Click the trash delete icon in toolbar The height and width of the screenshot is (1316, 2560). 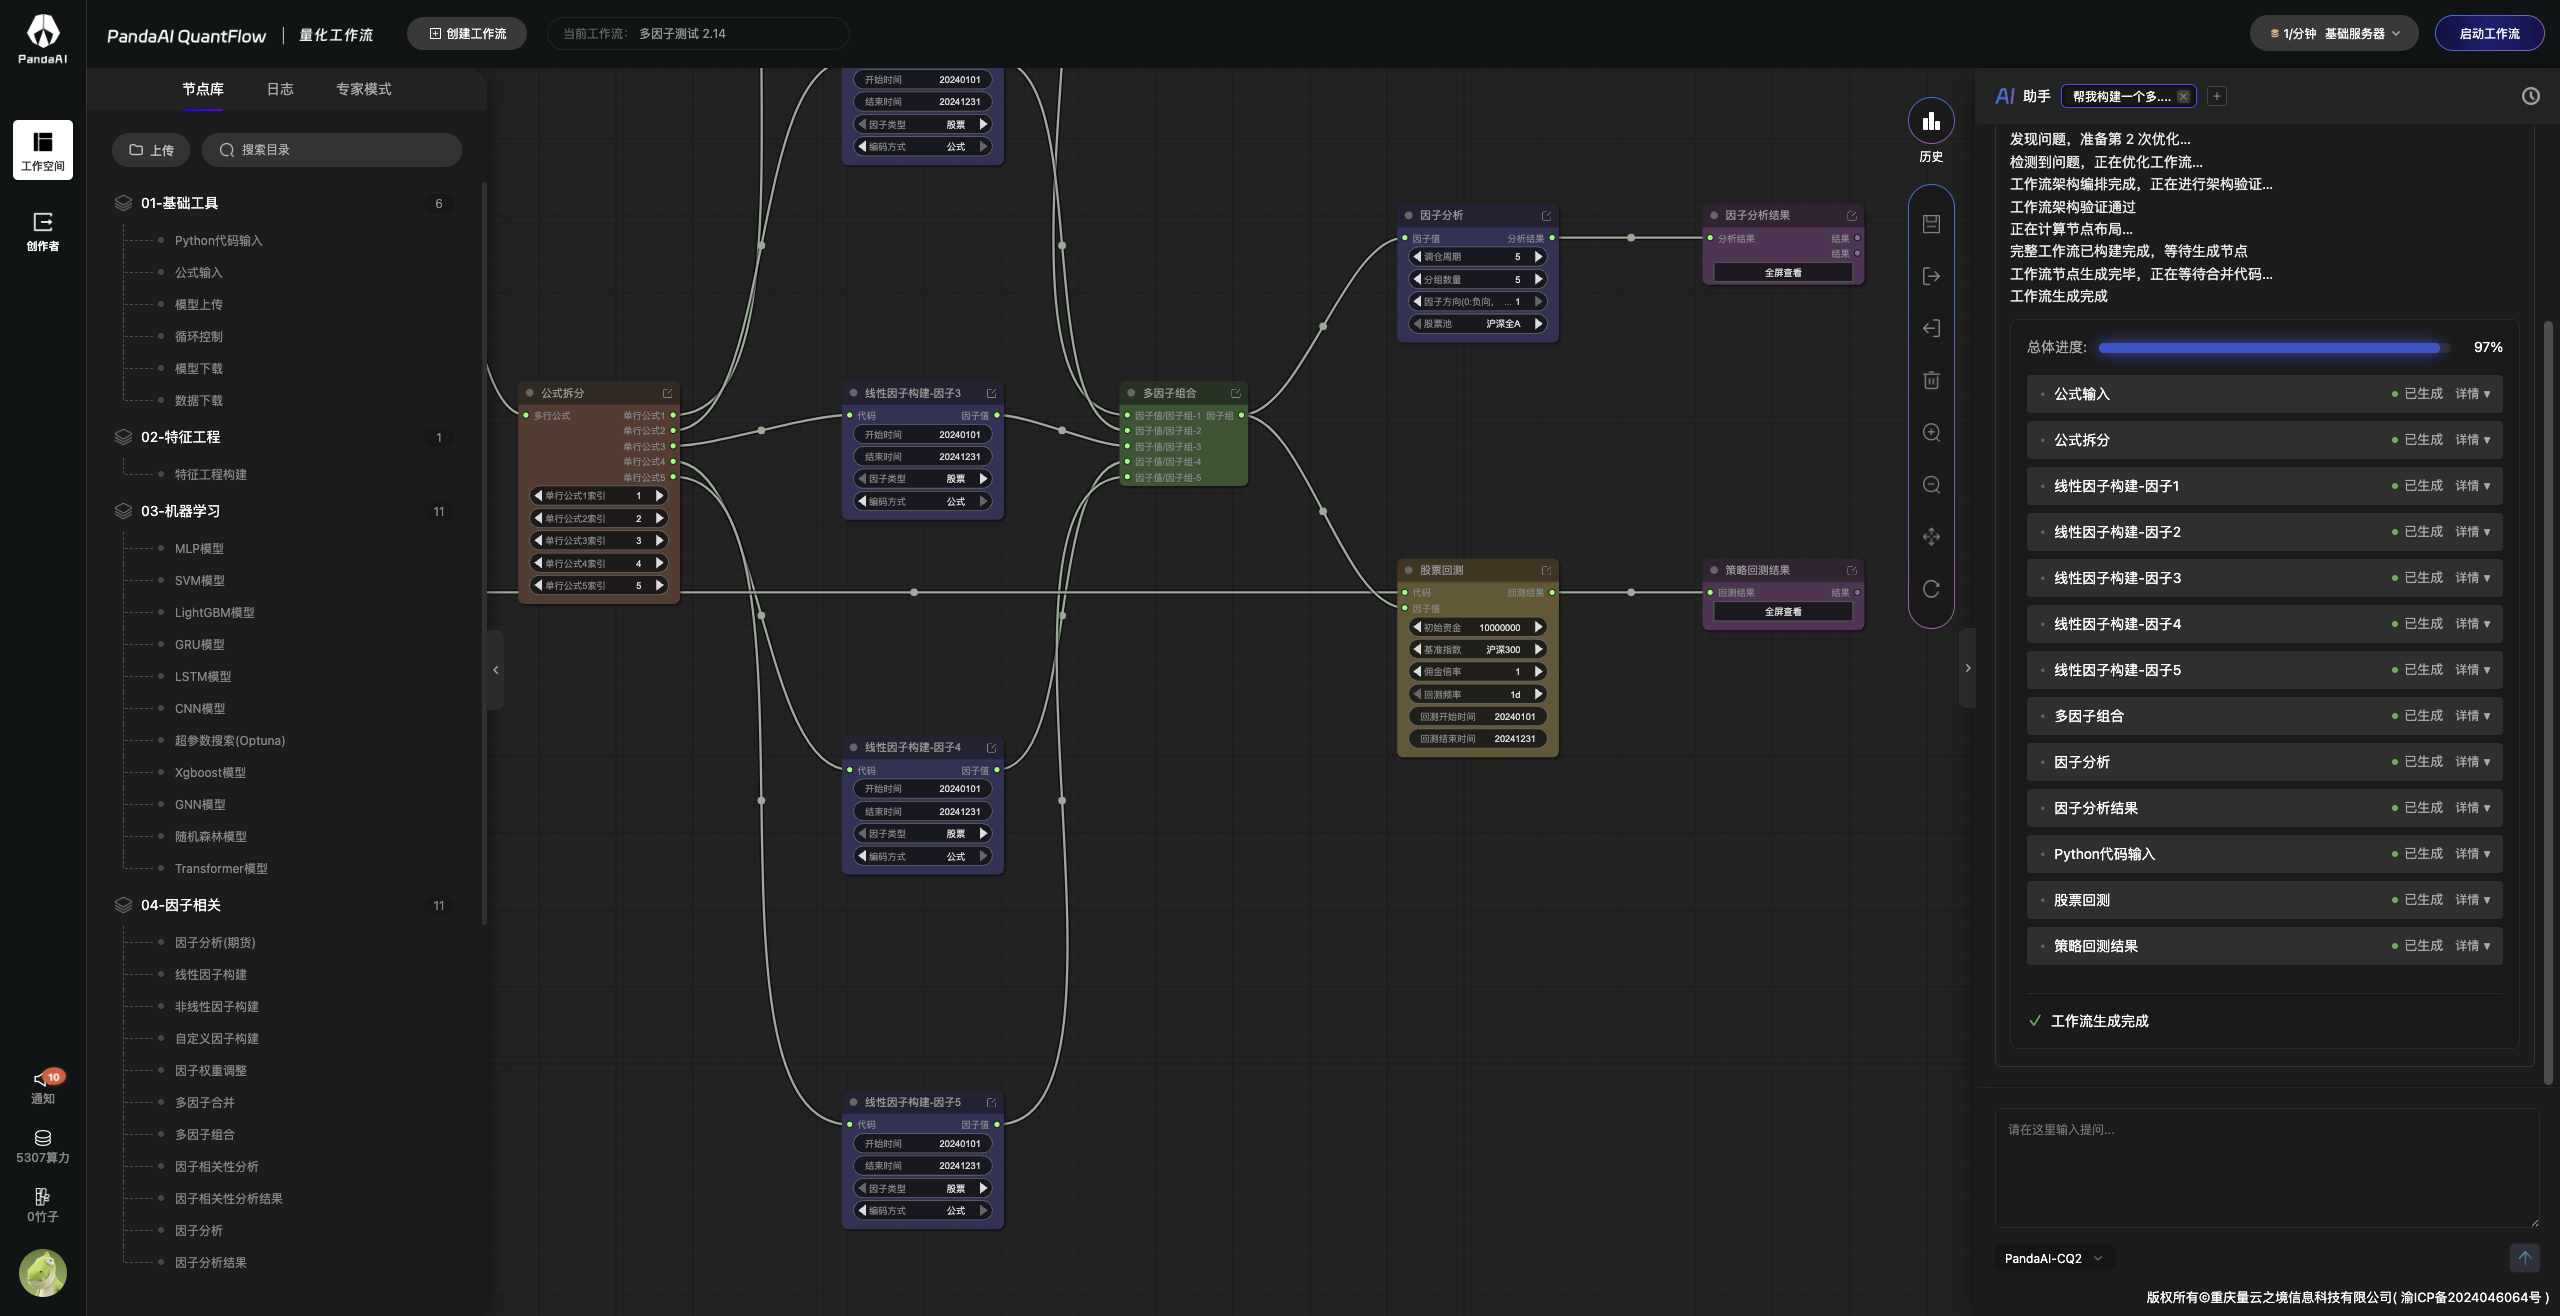(x=1931, y=380)
